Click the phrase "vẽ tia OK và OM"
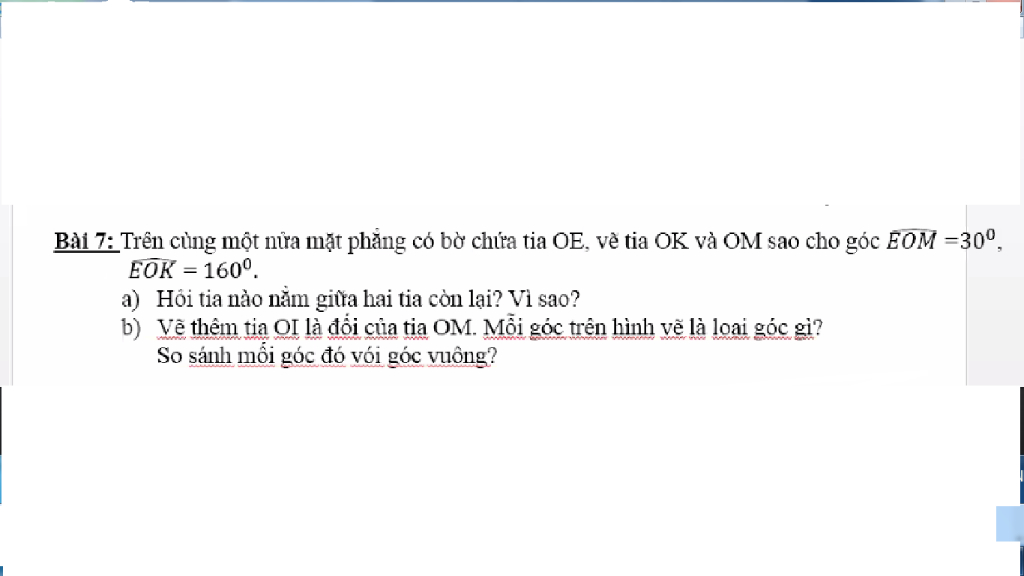The image size is (1024, 576). (679, 242)
